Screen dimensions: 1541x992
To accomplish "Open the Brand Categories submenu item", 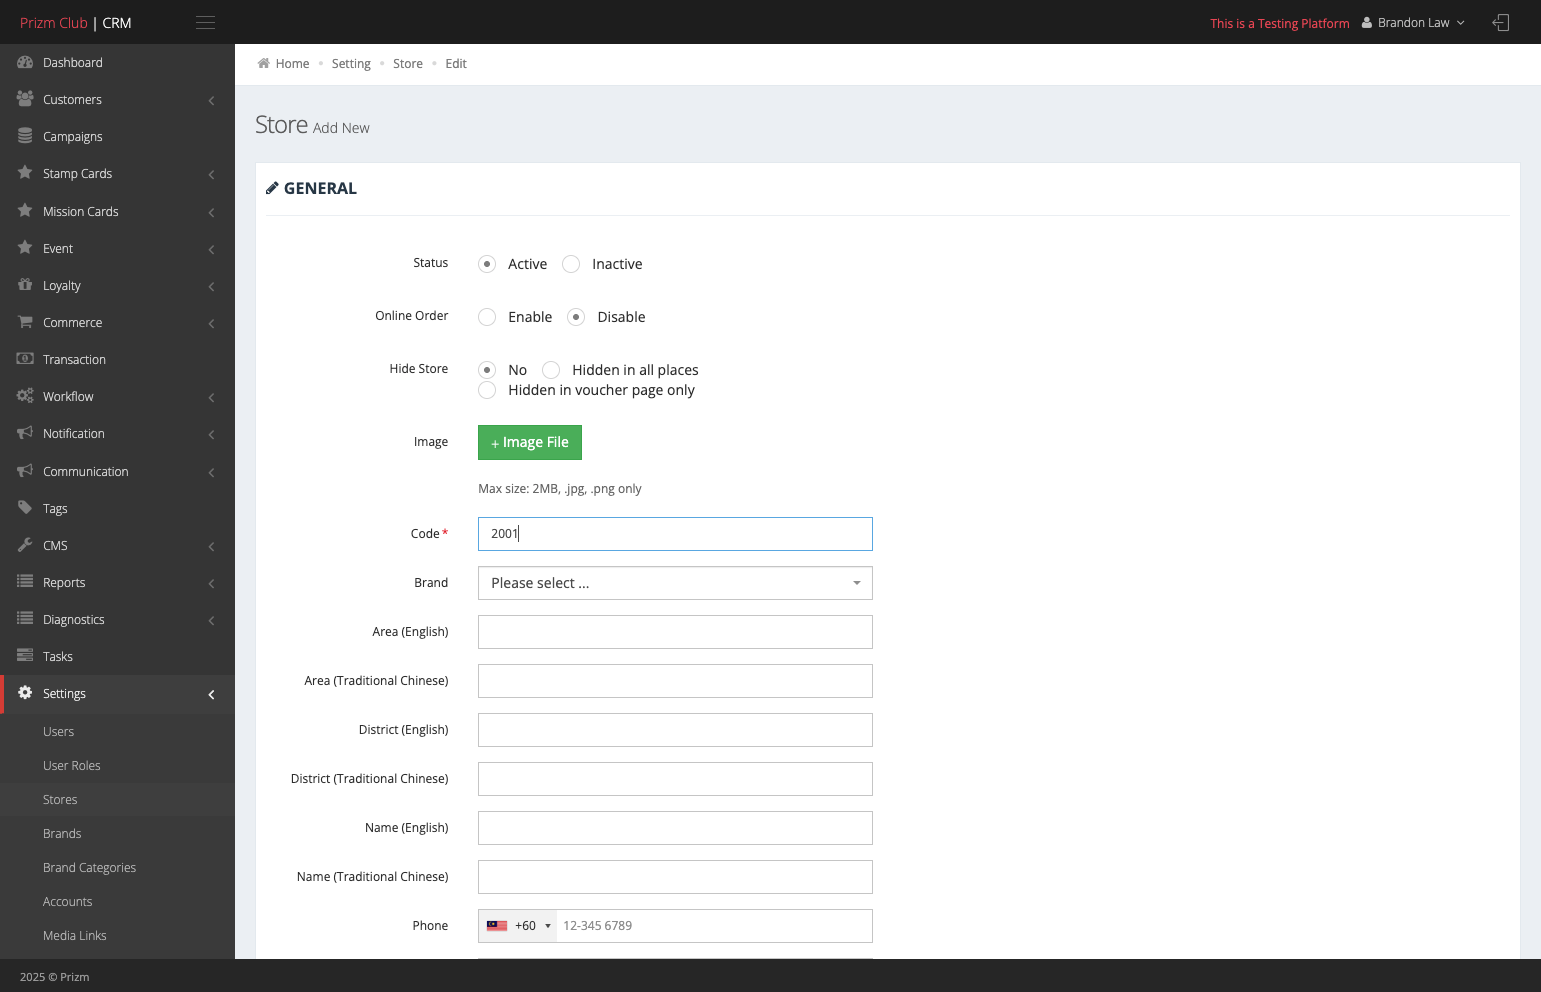I will (x=89, y=867).
